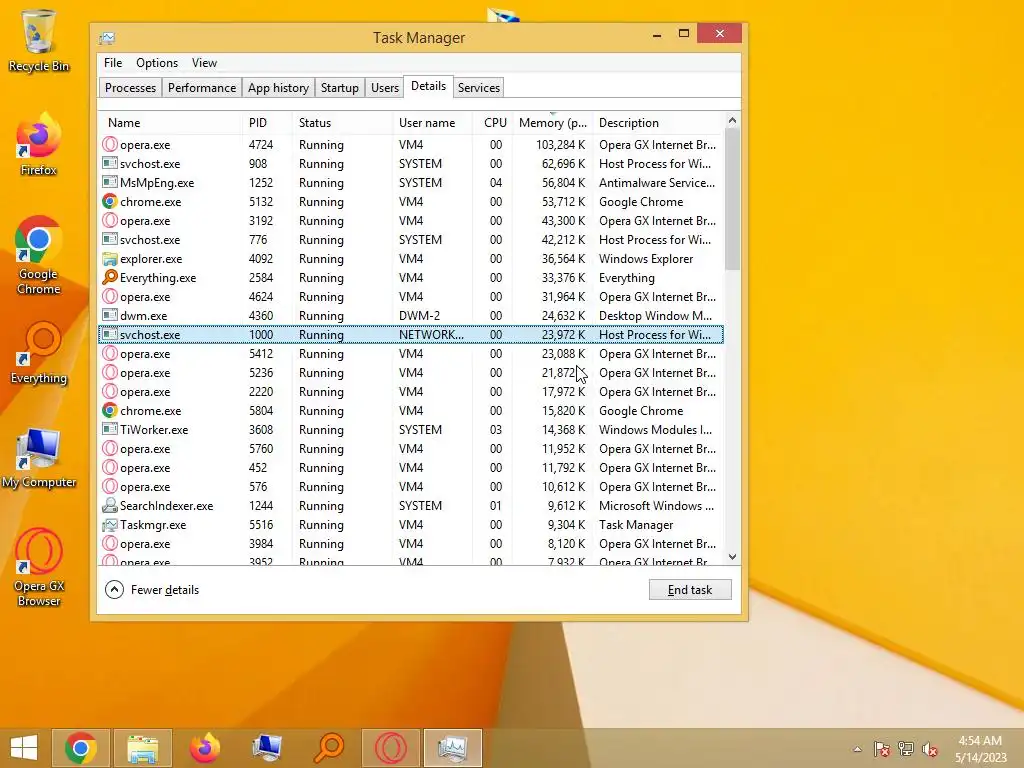This screenshot has height=768, width=1024.
Task: Click the SearchIndexer.exe process icon
Action: [110, 505]
